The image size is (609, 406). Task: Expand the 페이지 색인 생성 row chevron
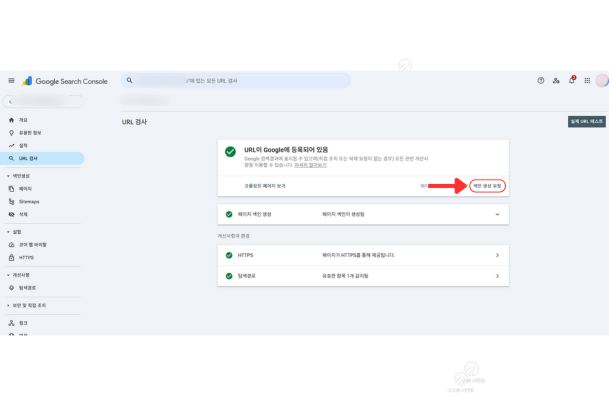[x=497, y=214]
